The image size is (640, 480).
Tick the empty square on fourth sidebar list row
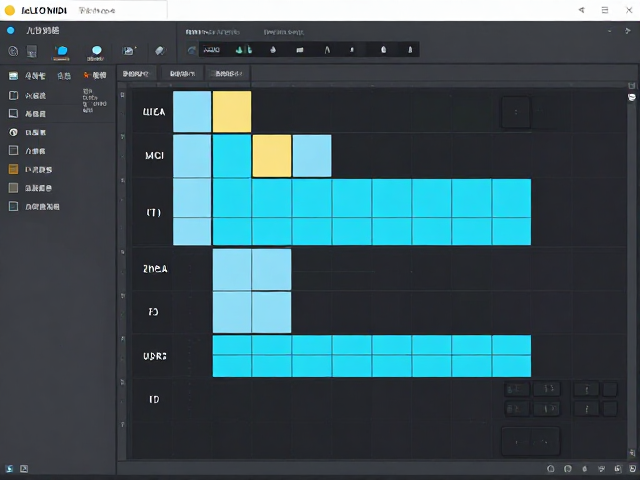pos(13,151)
